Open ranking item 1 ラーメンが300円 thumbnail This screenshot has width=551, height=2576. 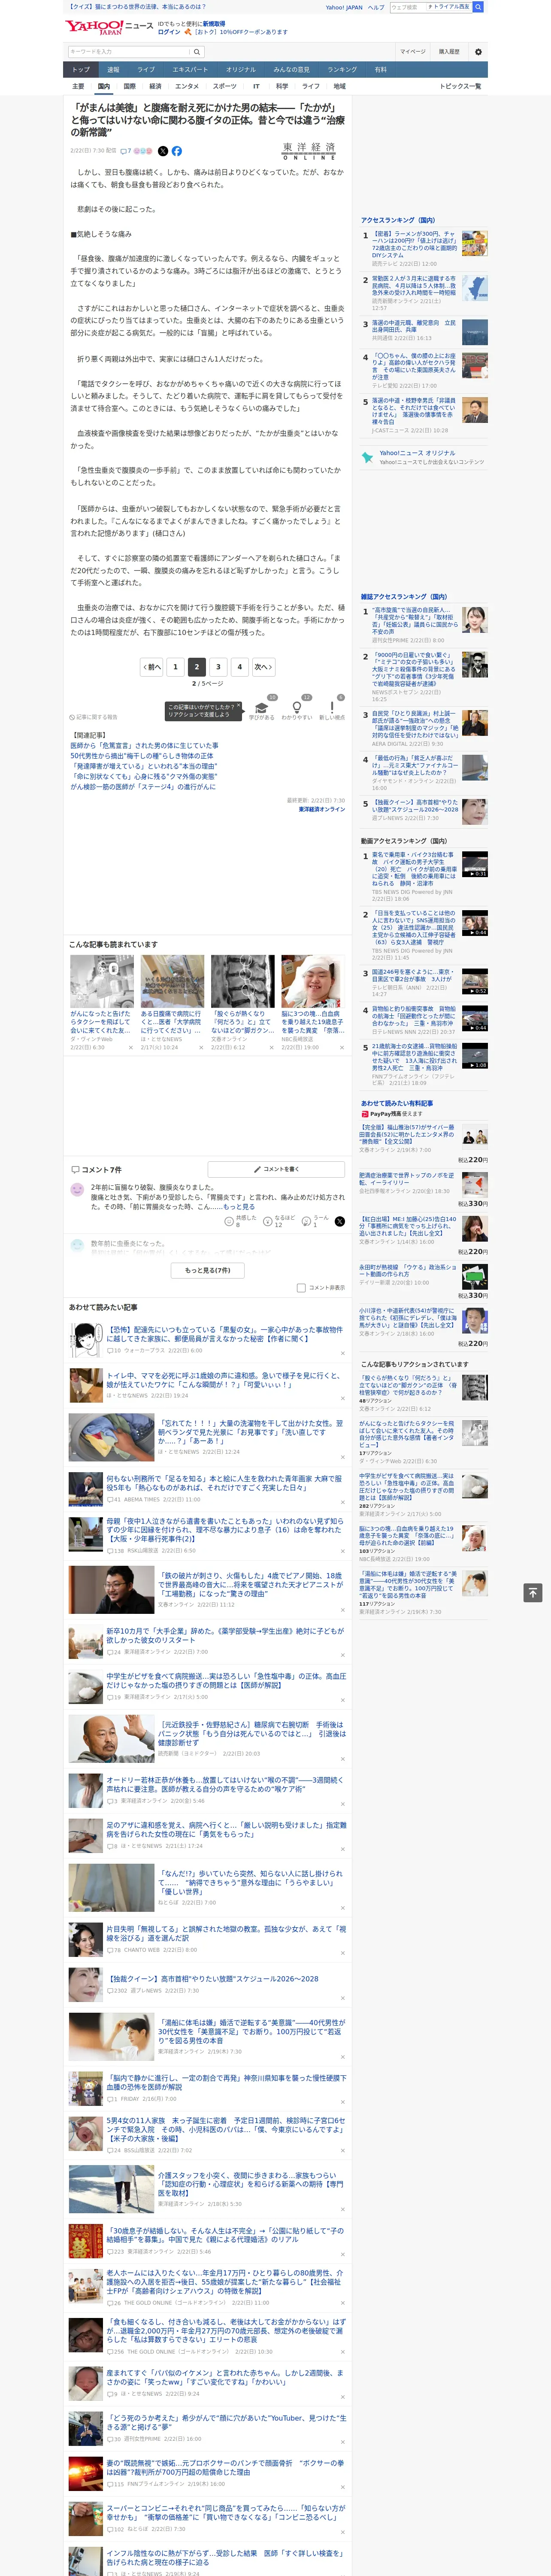(x=474, y=243)
